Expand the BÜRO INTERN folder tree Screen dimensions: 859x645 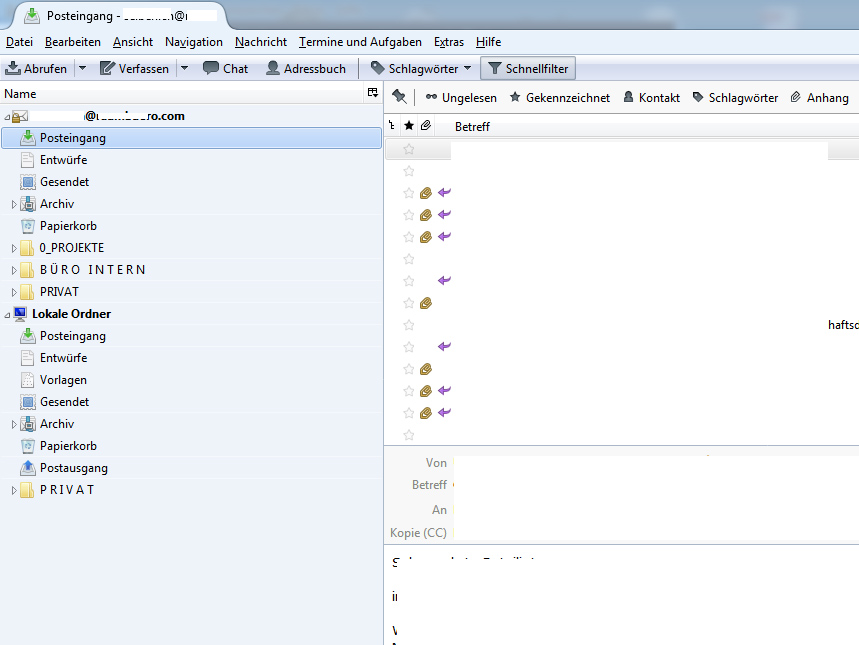(x=14, y=270)
